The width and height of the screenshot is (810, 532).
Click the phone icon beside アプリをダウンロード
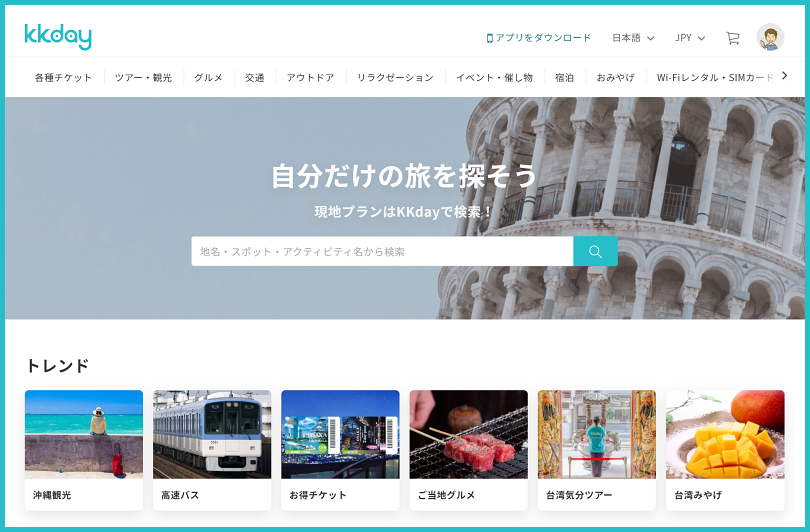(489, 38)
